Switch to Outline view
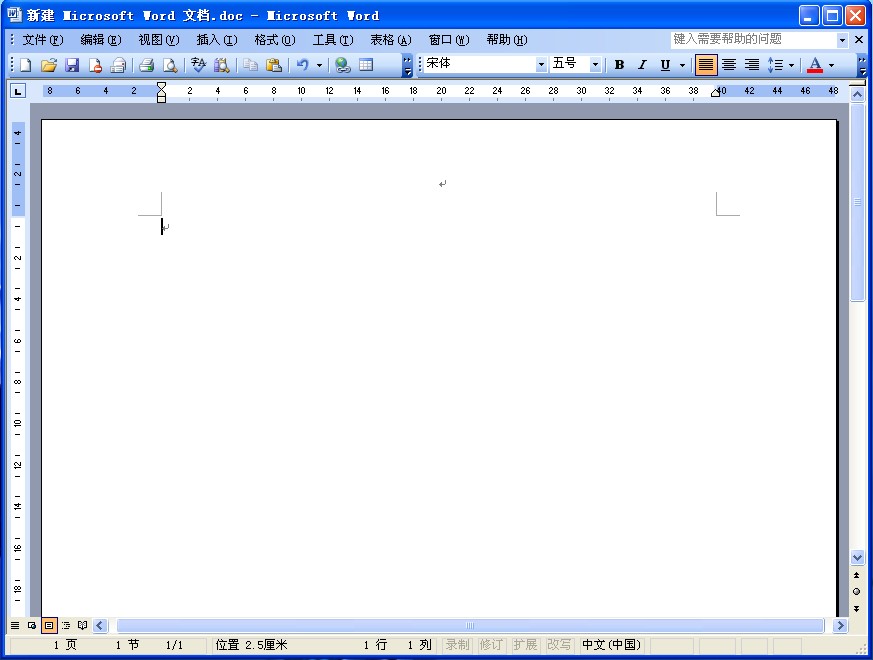This screenshot has width=873, height=660. pyautogui.click(x=66, y=625)
